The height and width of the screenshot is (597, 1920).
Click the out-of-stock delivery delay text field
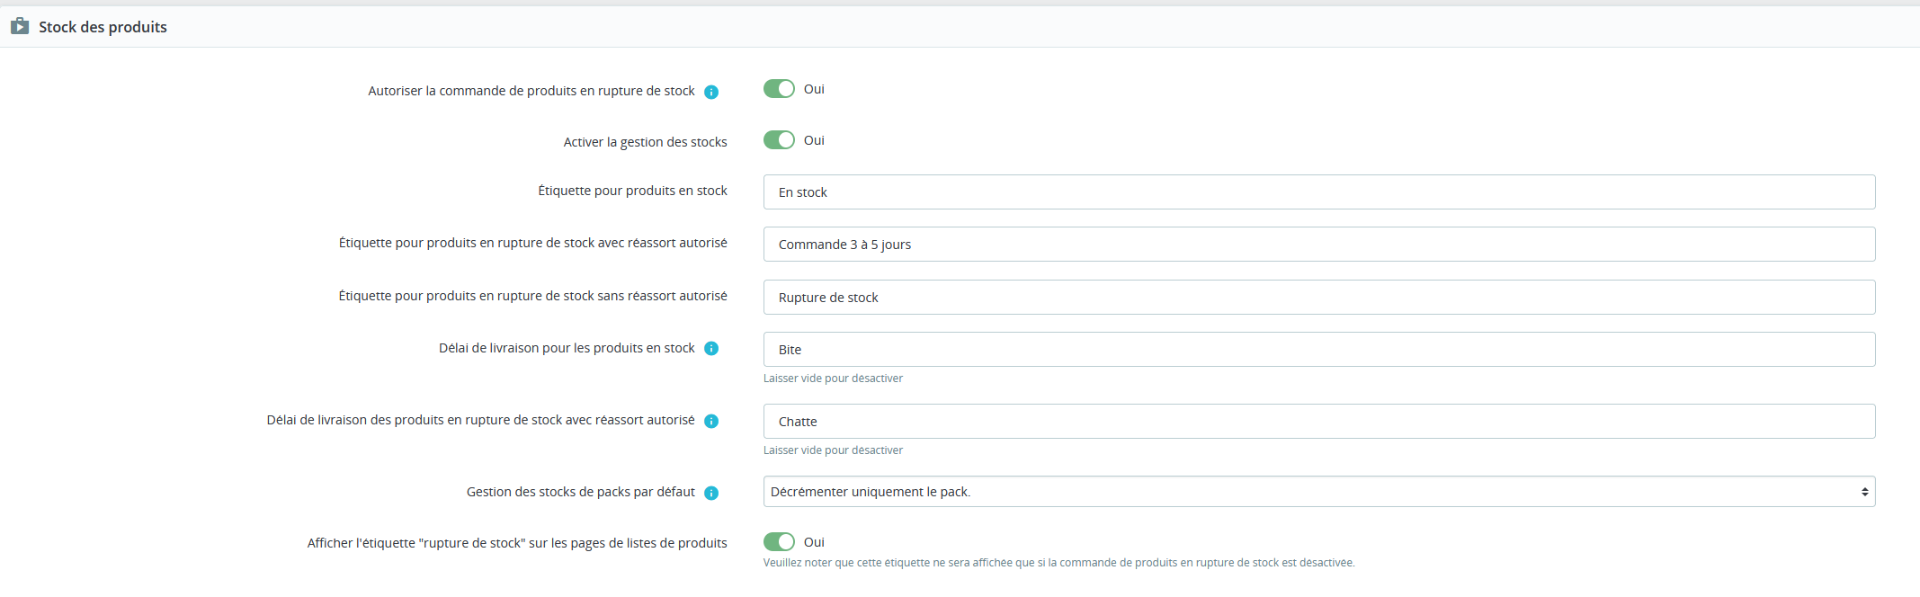pos(1318,421)
